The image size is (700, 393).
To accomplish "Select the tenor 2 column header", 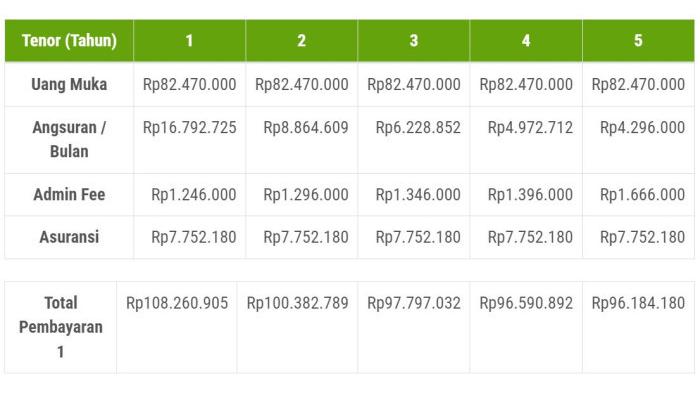I will click(301, 41).
